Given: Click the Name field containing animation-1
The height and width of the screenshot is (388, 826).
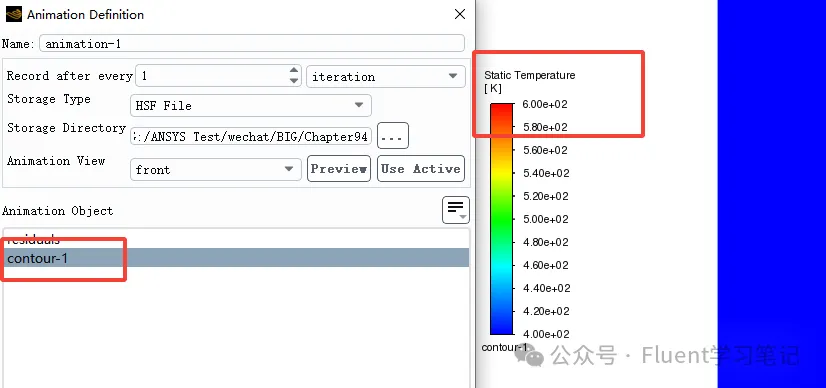Looking at the screenshot, I should coord(252,43).
